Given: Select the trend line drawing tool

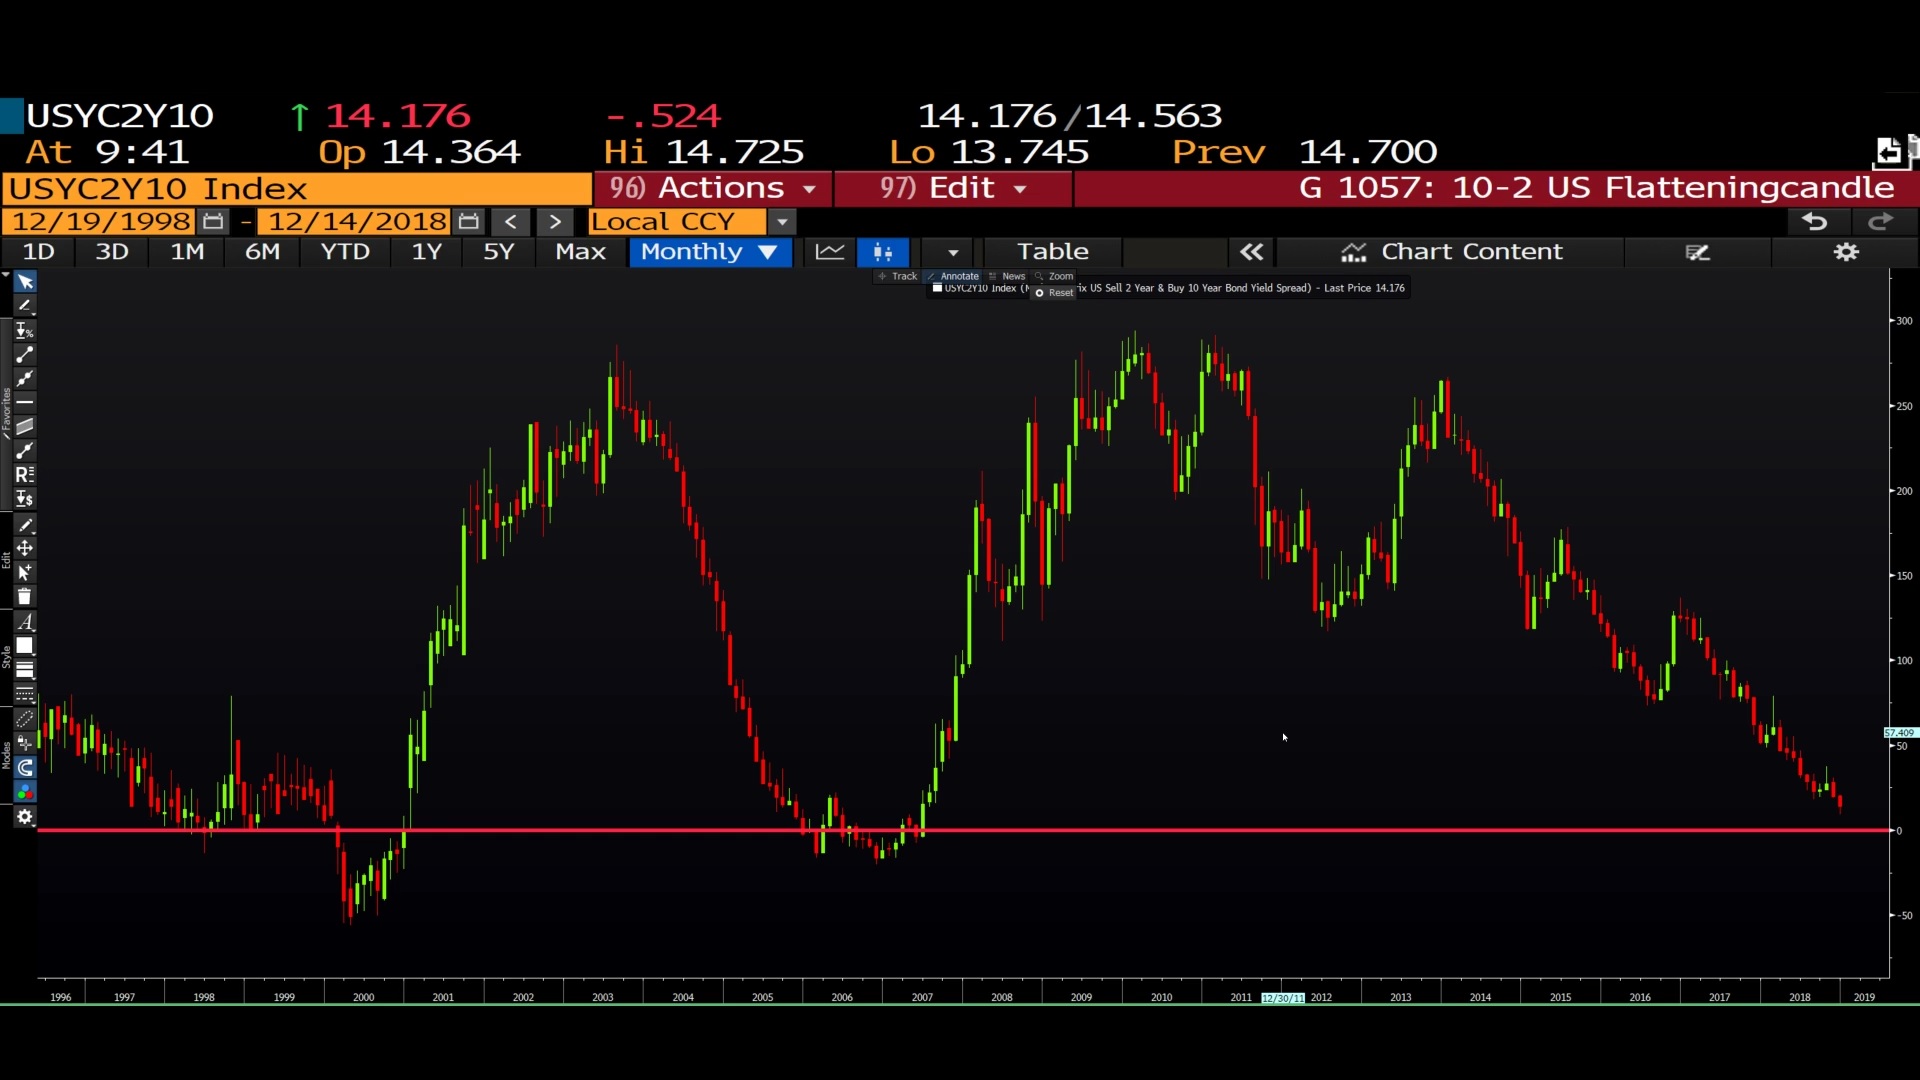Looking at the screenshot, I should coord(25,355).
